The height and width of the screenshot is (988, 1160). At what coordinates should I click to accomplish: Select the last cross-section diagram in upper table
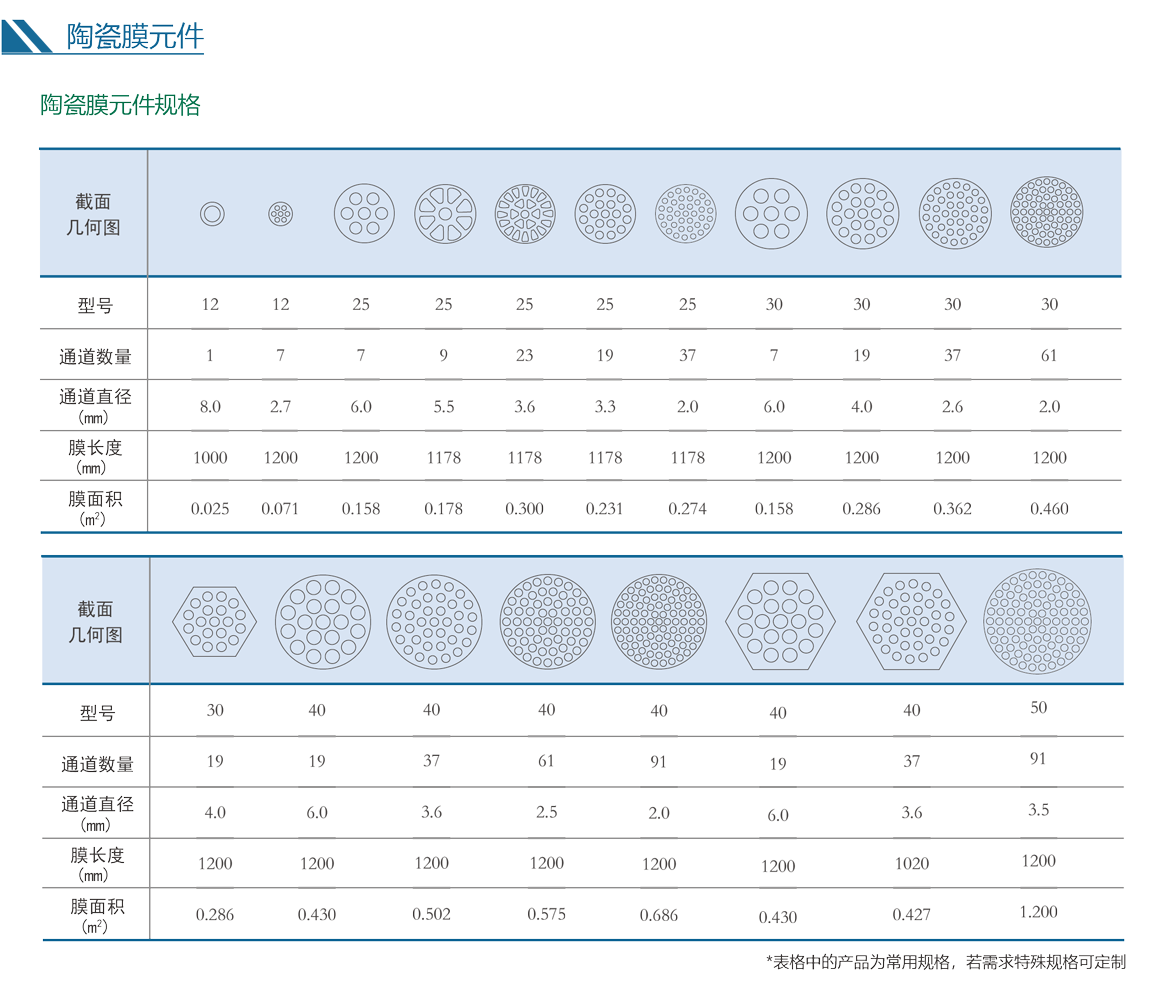pyautogui.click(x=1046, y=213)
